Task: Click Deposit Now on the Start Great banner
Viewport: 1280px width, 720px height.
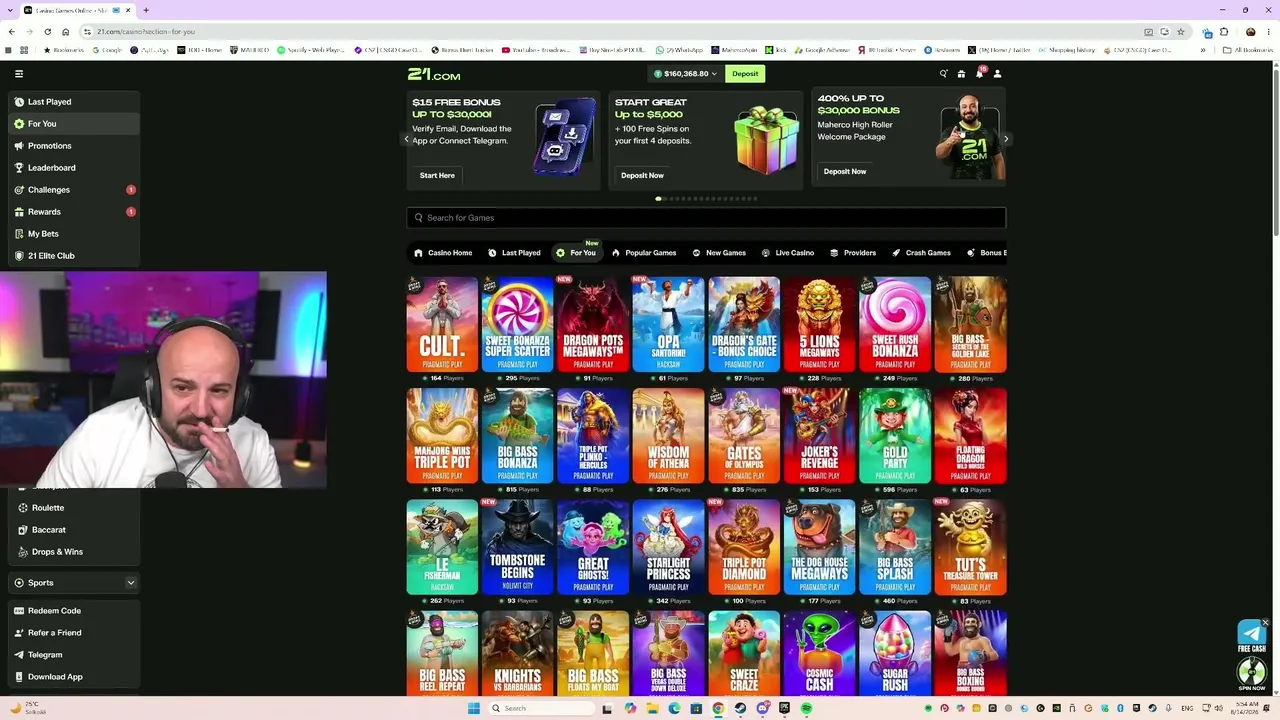Action: (642, 176)
